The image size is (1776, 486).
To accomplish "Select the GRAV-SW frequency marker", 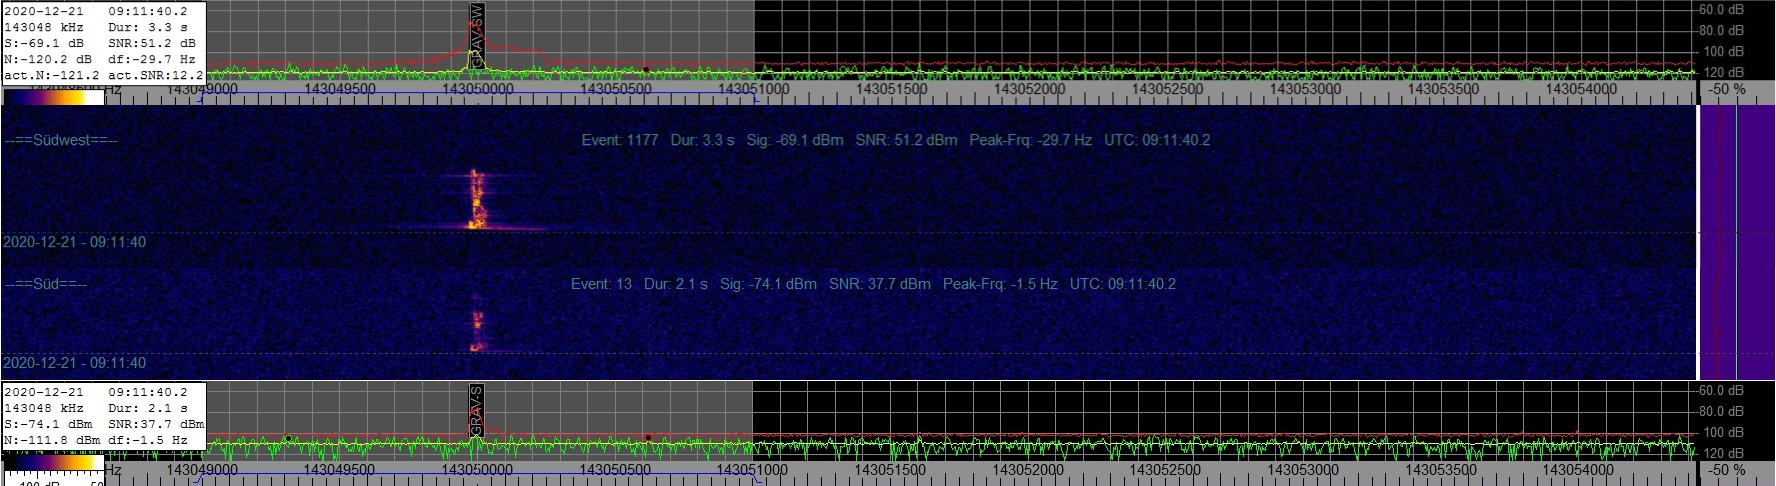I will pyautogui.click(x=477, y=36).
